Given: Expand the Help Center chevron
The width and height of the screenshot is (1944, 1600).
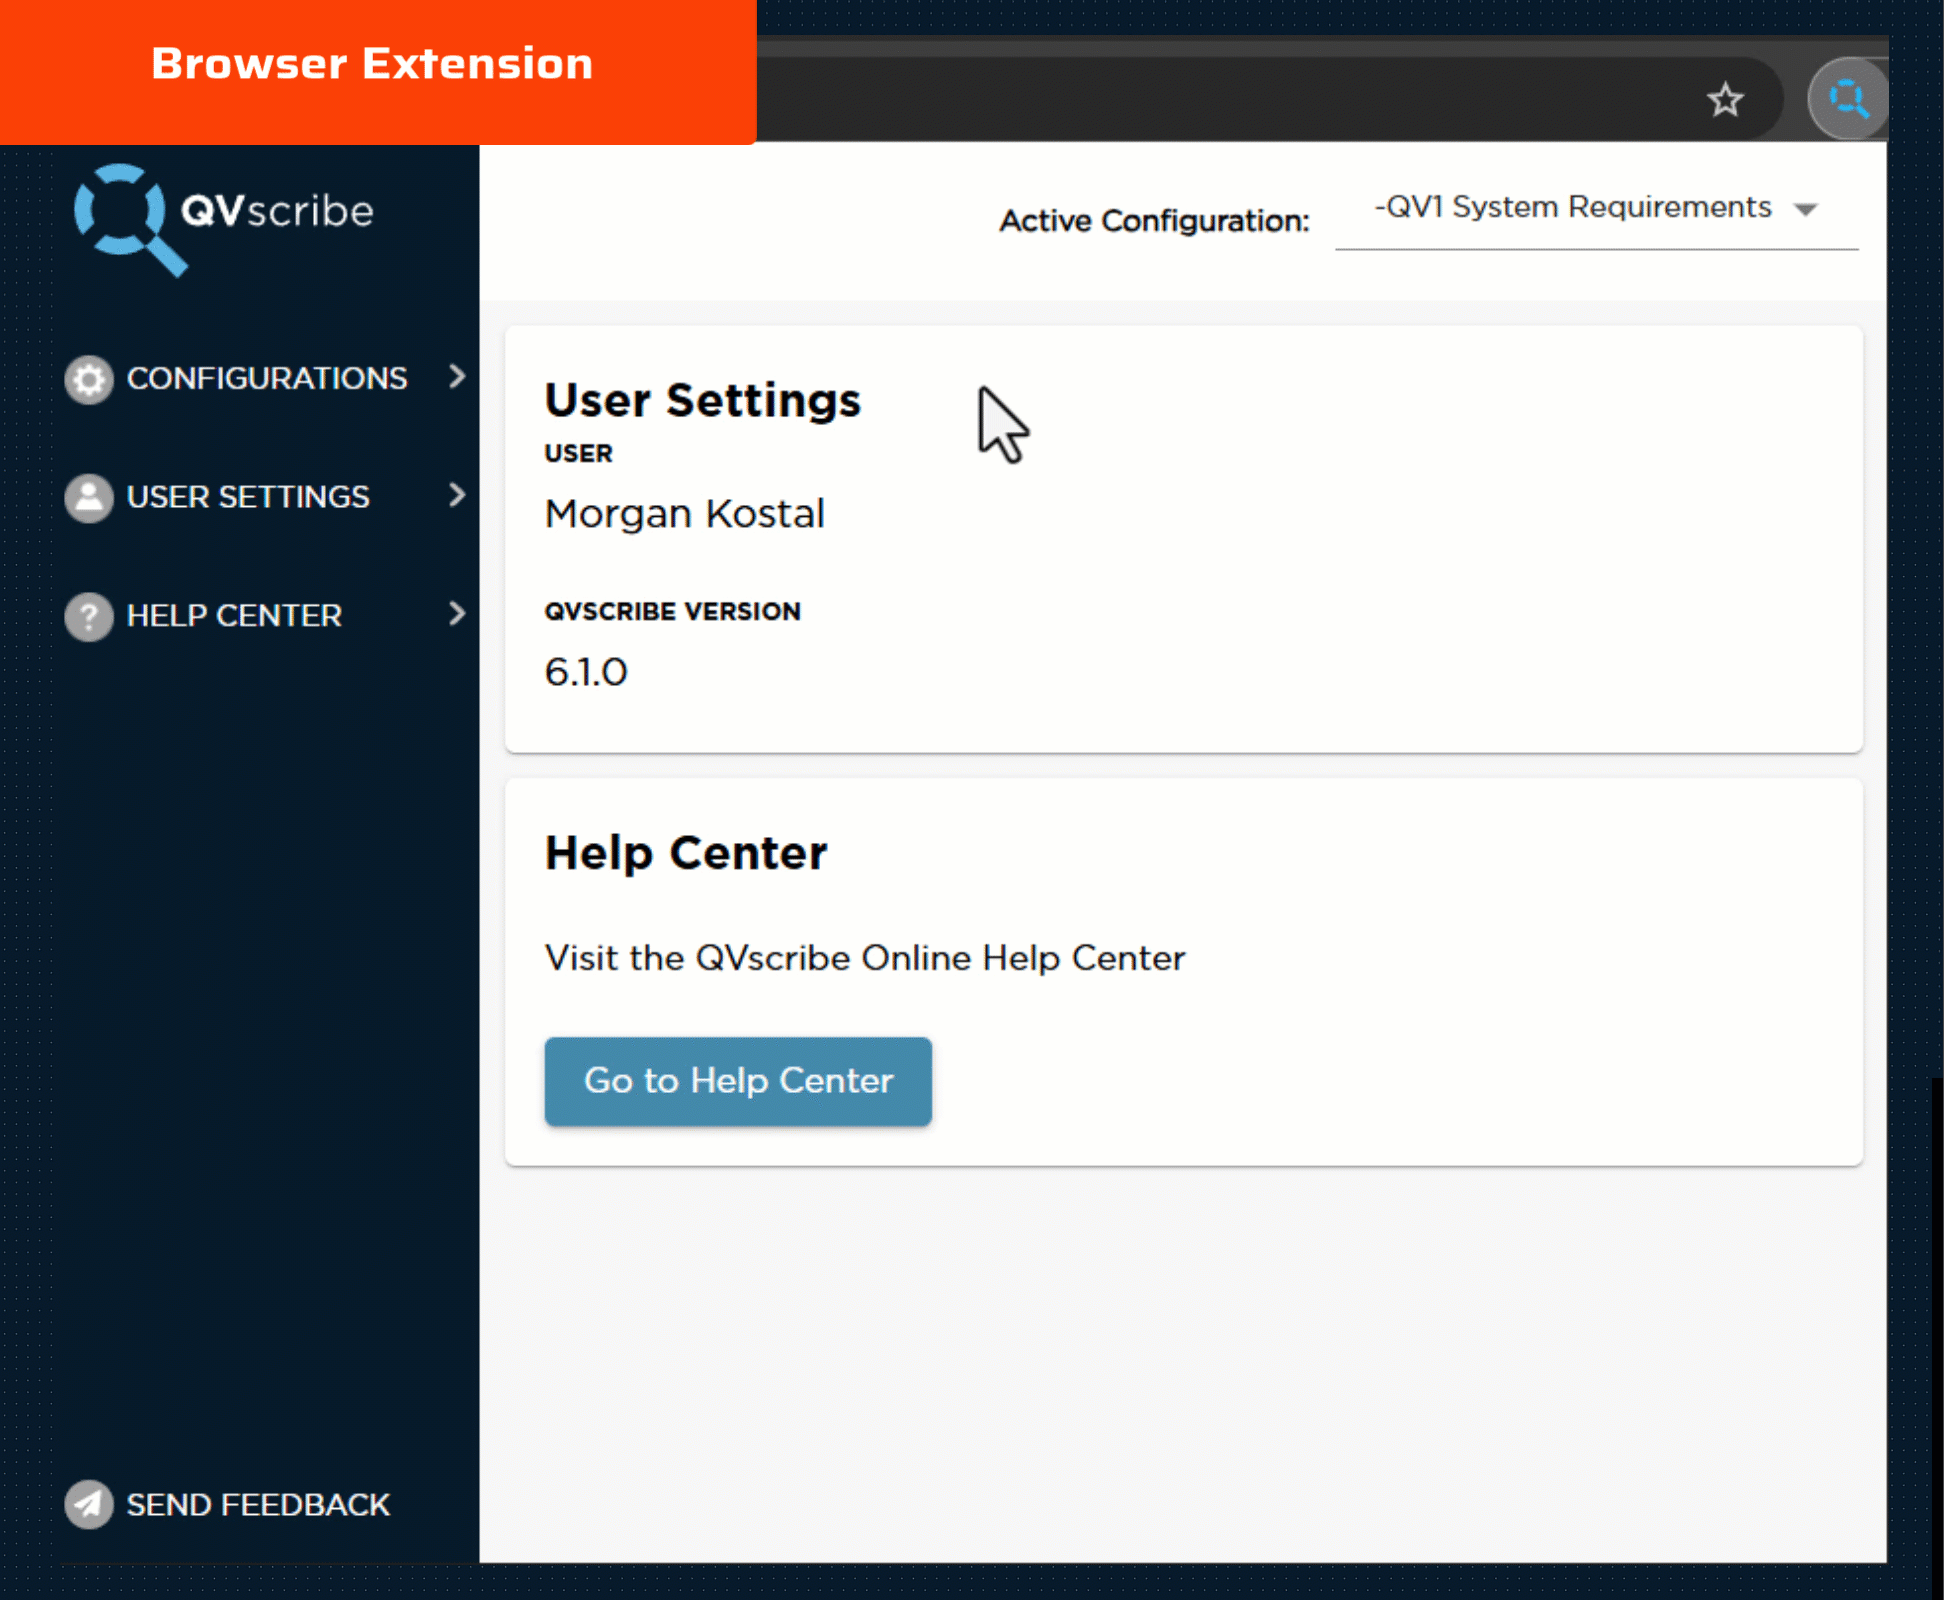Looking at the screenshot, I should 457,613.
